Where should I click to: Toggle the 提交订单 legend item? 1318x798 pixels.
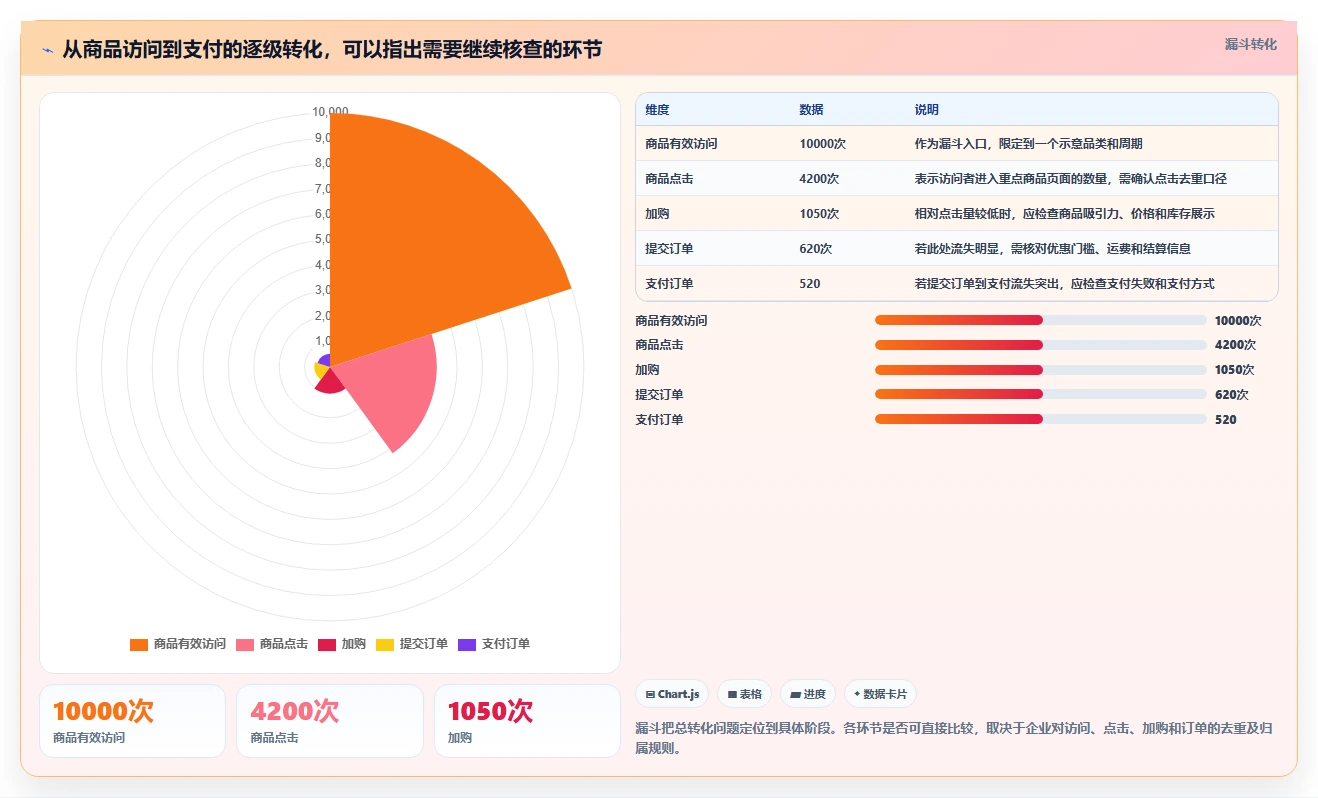coord(412,644)
